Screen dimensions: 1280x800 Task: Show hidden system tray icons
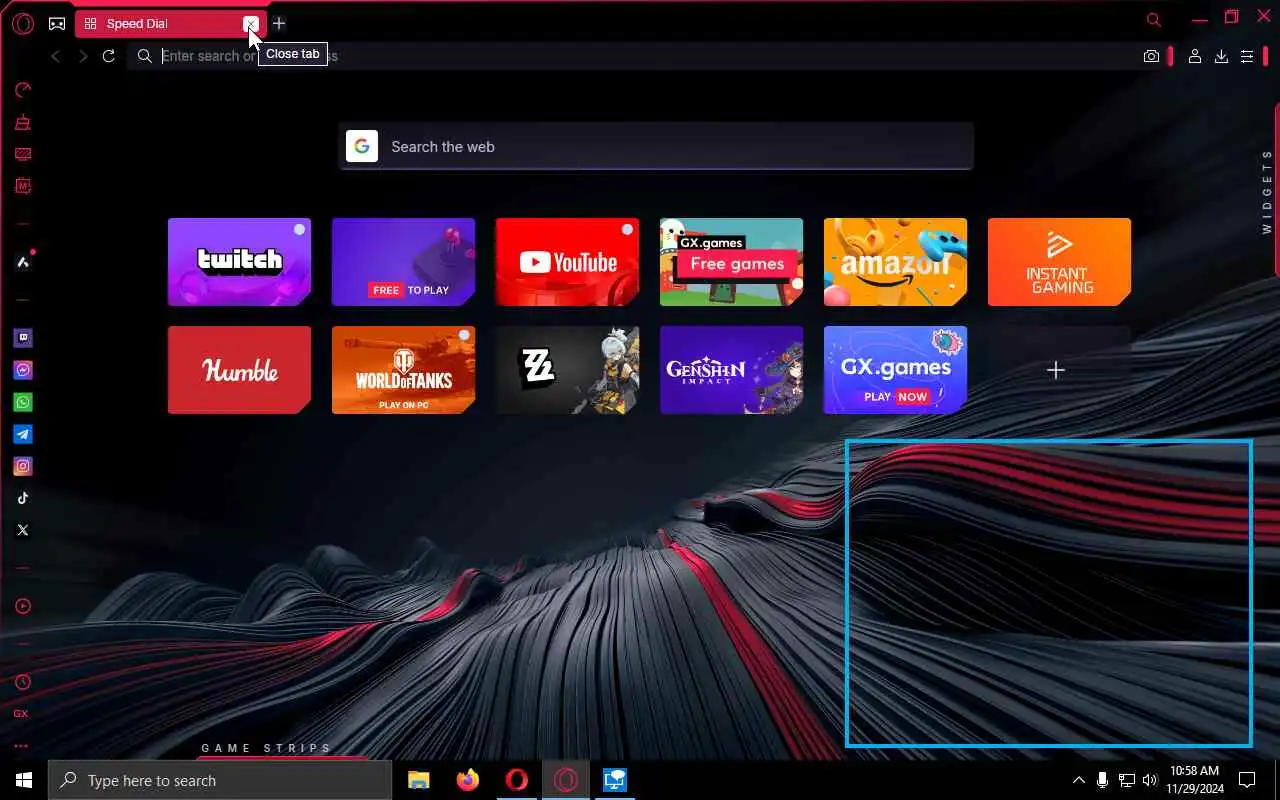[x=1078, y=780]
